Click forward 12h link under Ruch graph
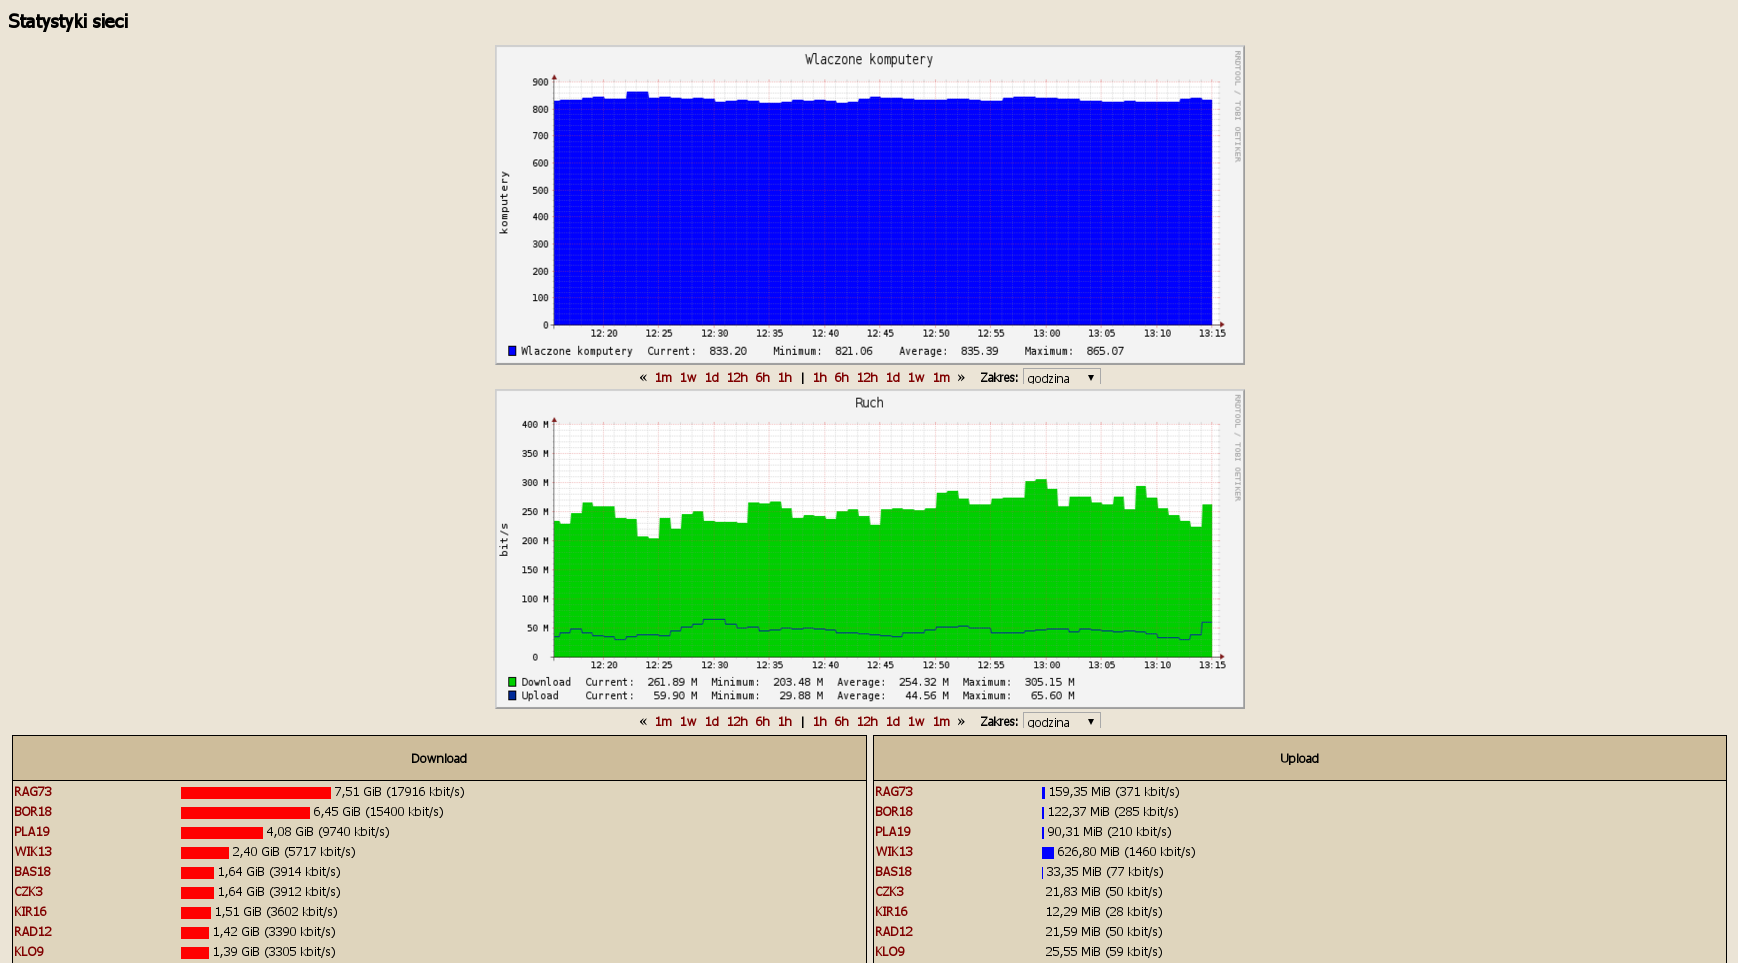The width and height of the screenshot is (1738, 963). [867, 722]
